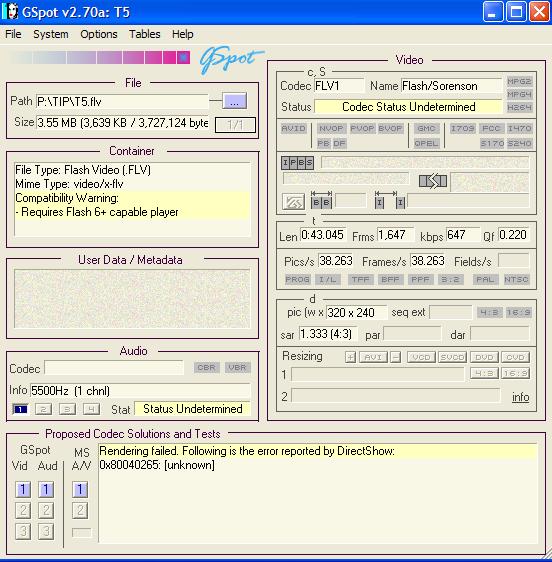
Task: Click the NTSC indicator
Action: pyautogui.click(x=516, y=279)
